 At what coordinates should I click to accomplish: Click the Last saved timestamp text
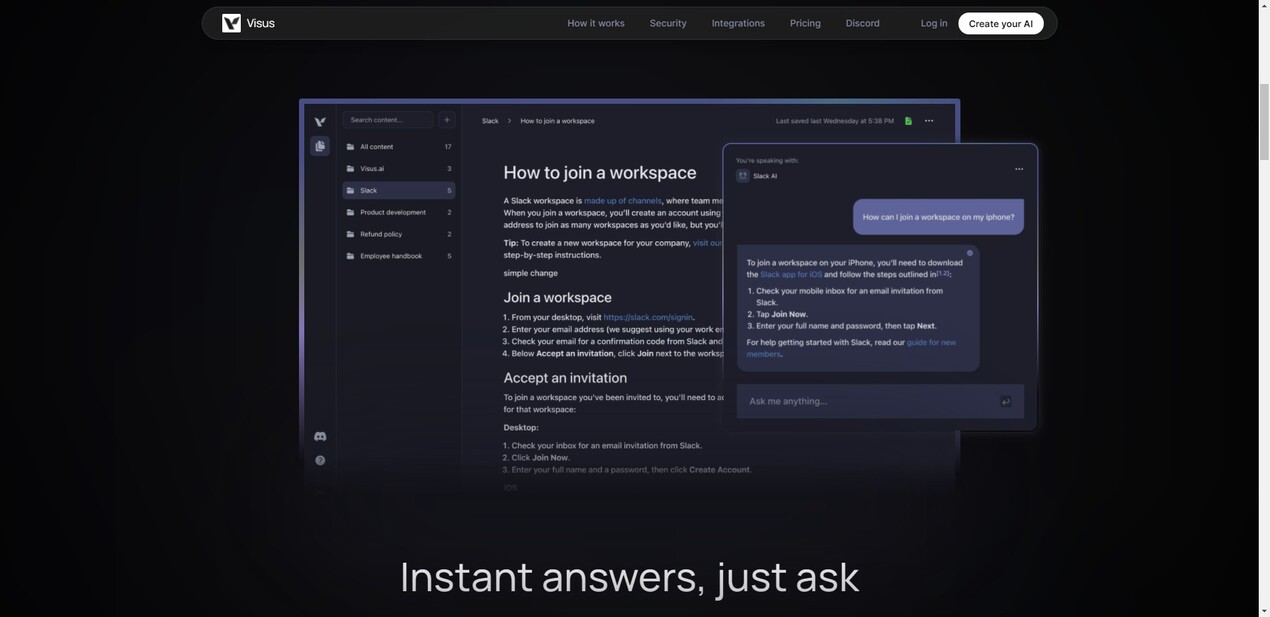pos(835,121)
